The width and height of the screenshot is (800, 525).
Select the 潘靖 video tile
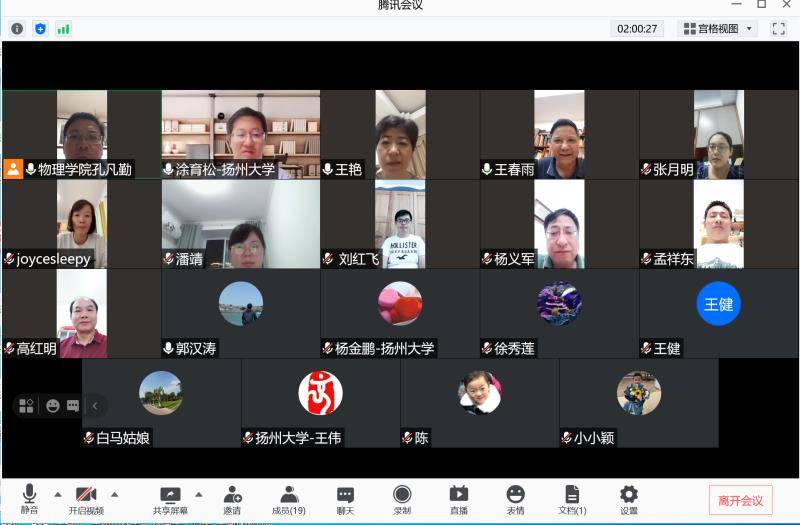[241, 224]
